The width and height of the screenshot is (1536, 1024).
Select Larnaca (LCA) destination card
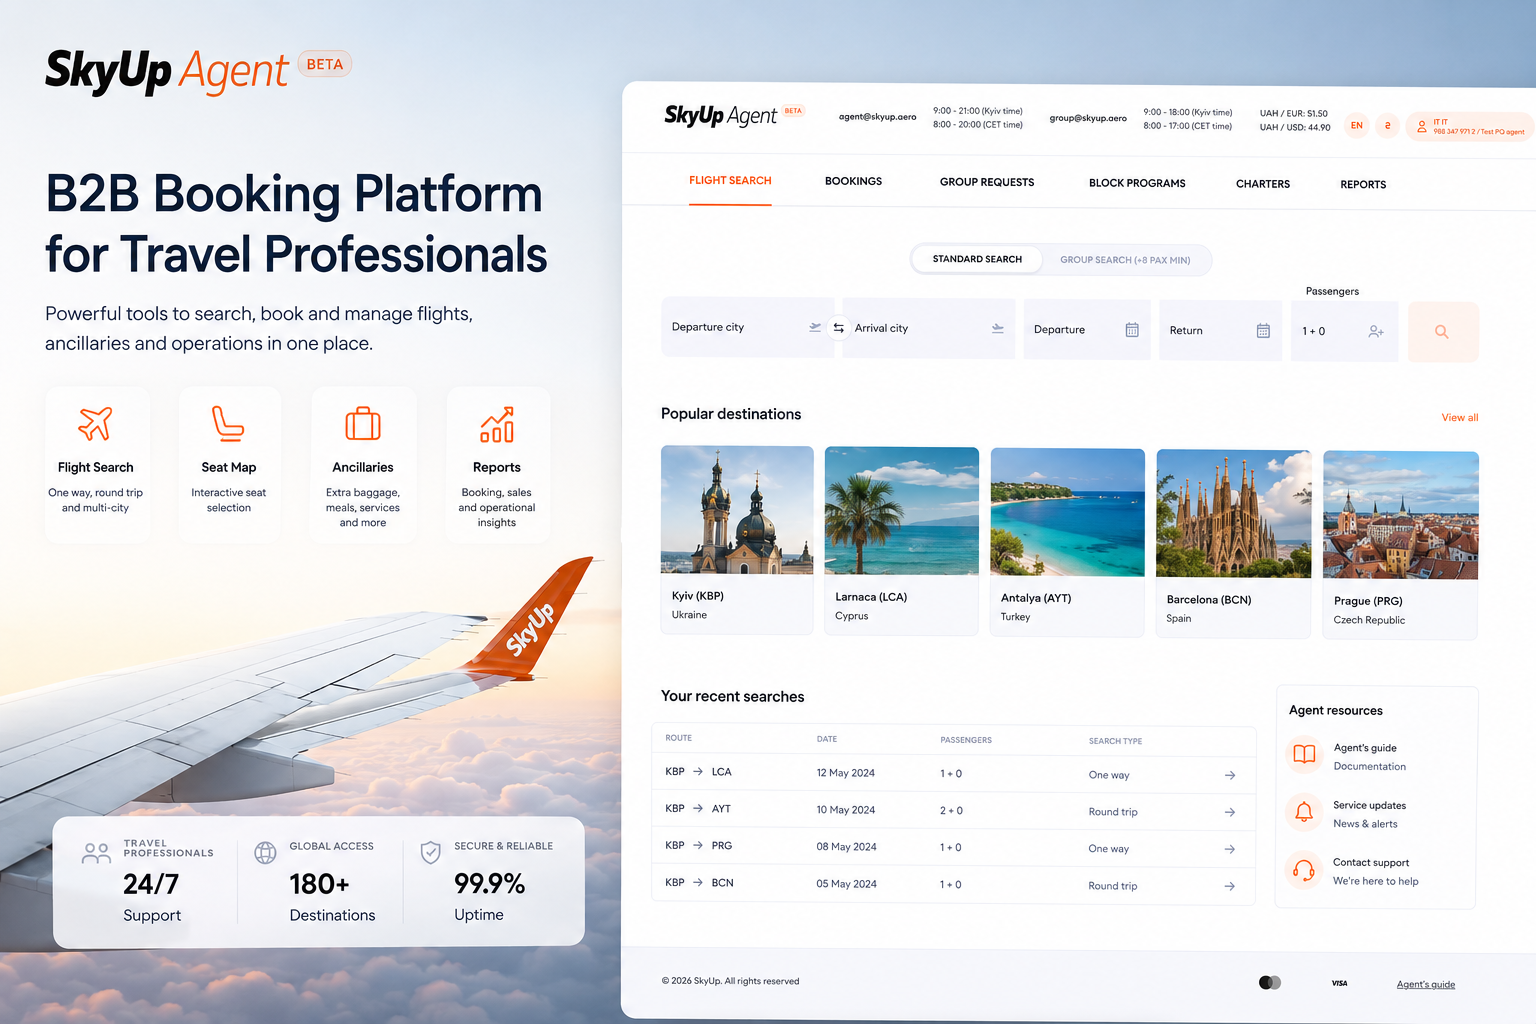pos(901,541)
